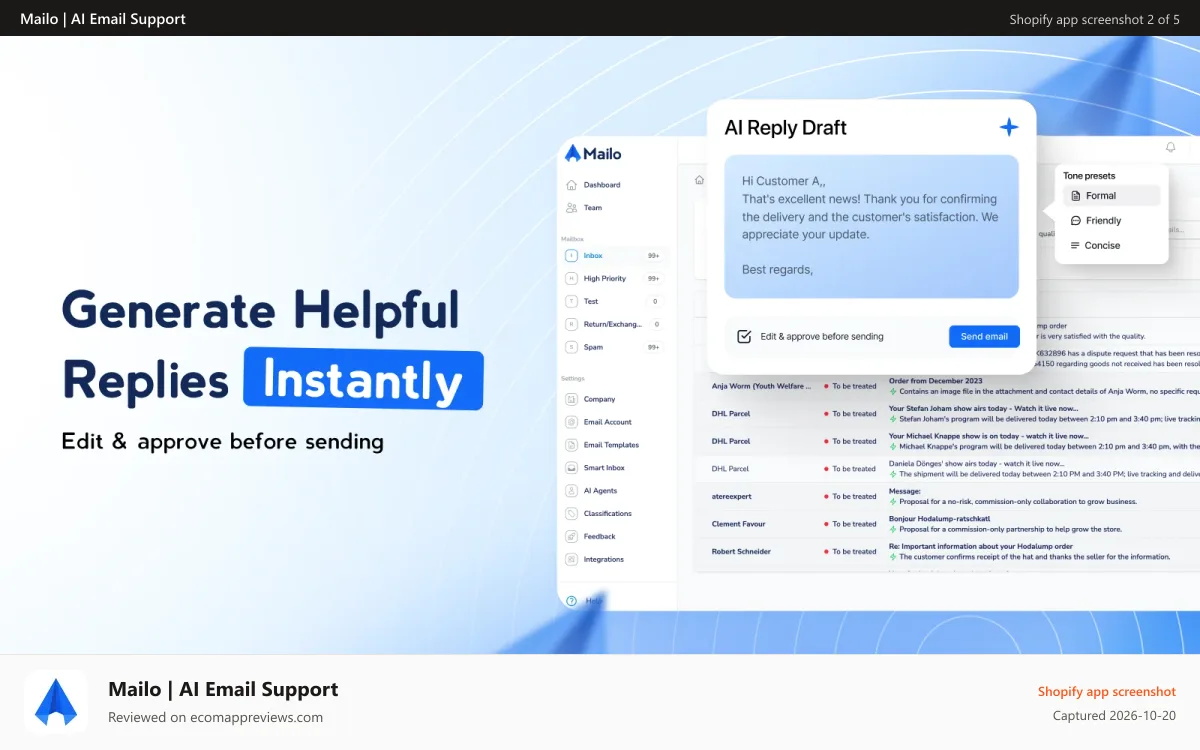Open the AI Agents icon
1200x750 pixels.
(571, 491)
